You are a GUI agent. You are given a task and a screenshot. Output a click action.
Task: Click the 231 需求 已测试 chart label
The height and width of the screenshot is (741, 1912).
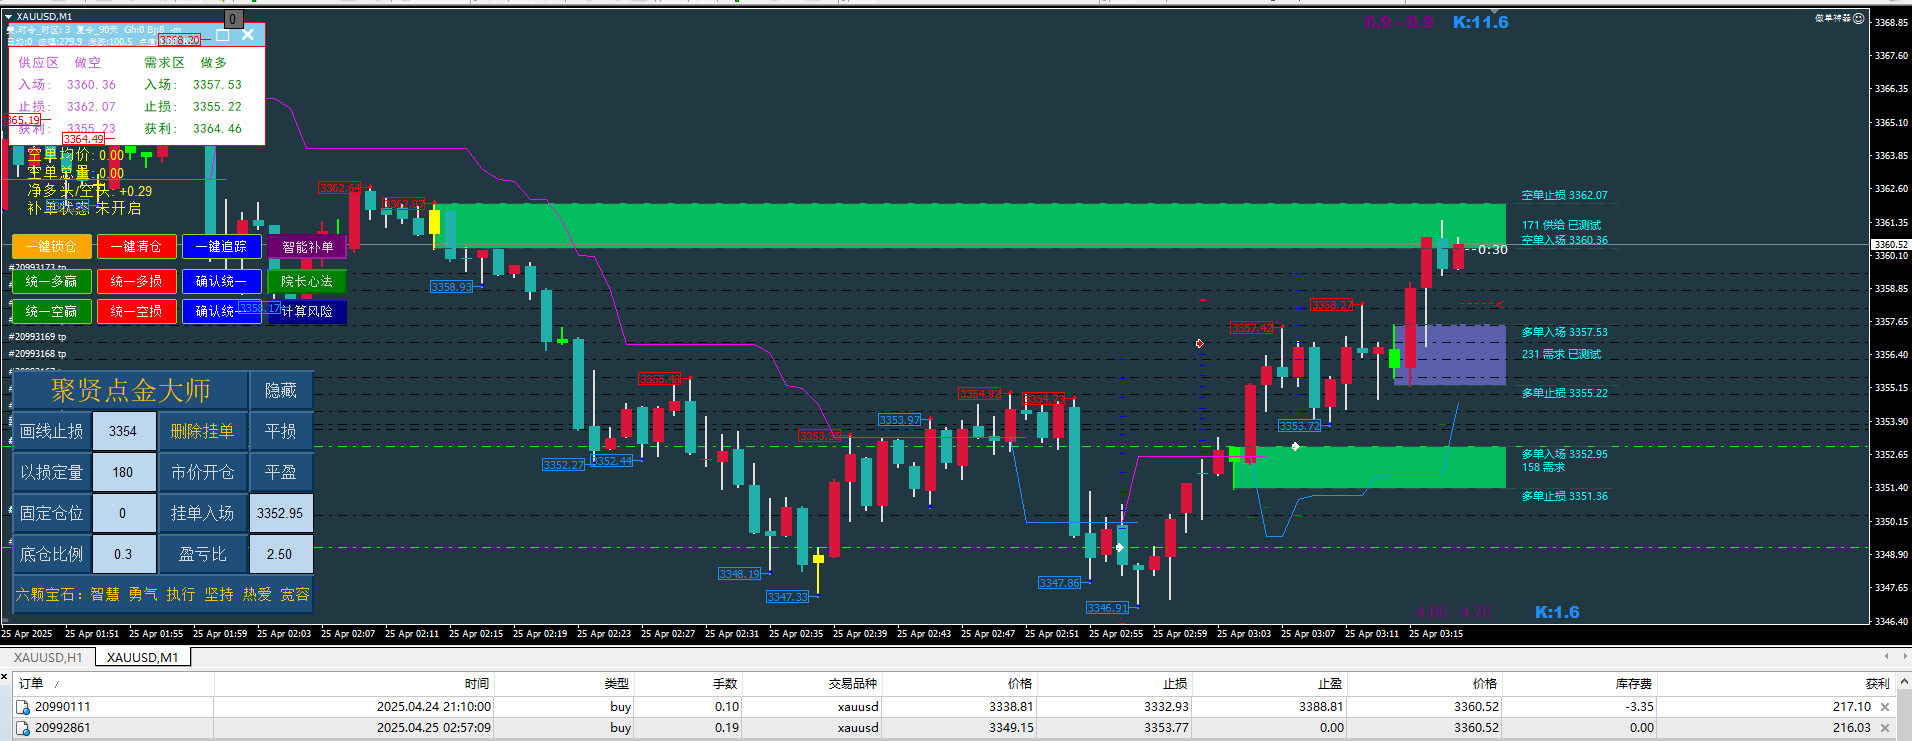click(x=1561, y=354)
